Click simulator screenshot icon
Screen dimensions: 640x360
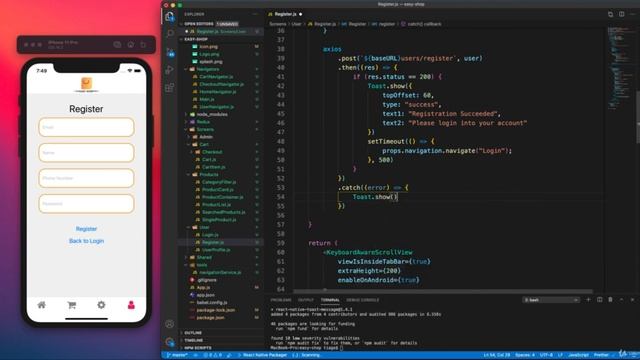click(117, 44)
